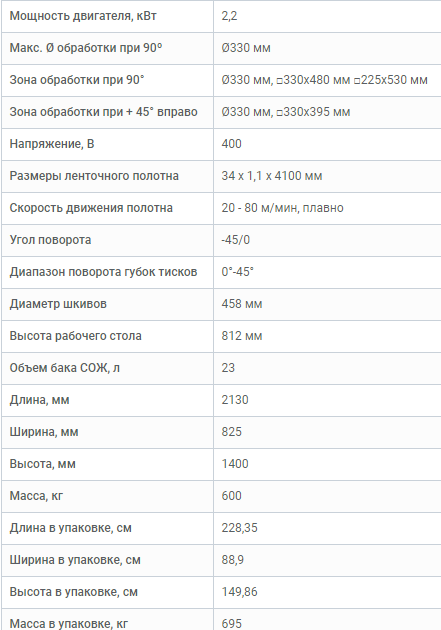The image size is (441, 630).
Task: Click the 'Высота рабочего стола' label
Action: 76,336
